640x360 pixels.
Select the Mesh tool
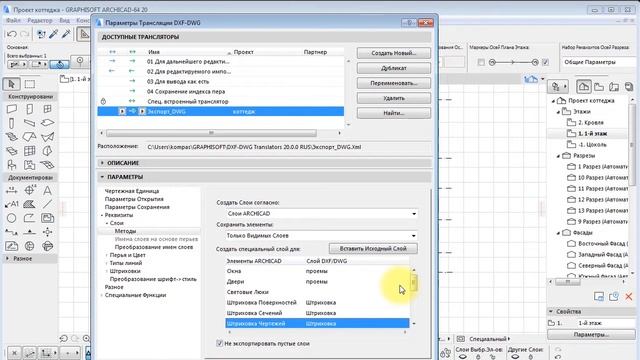click(x=47, y=165)
